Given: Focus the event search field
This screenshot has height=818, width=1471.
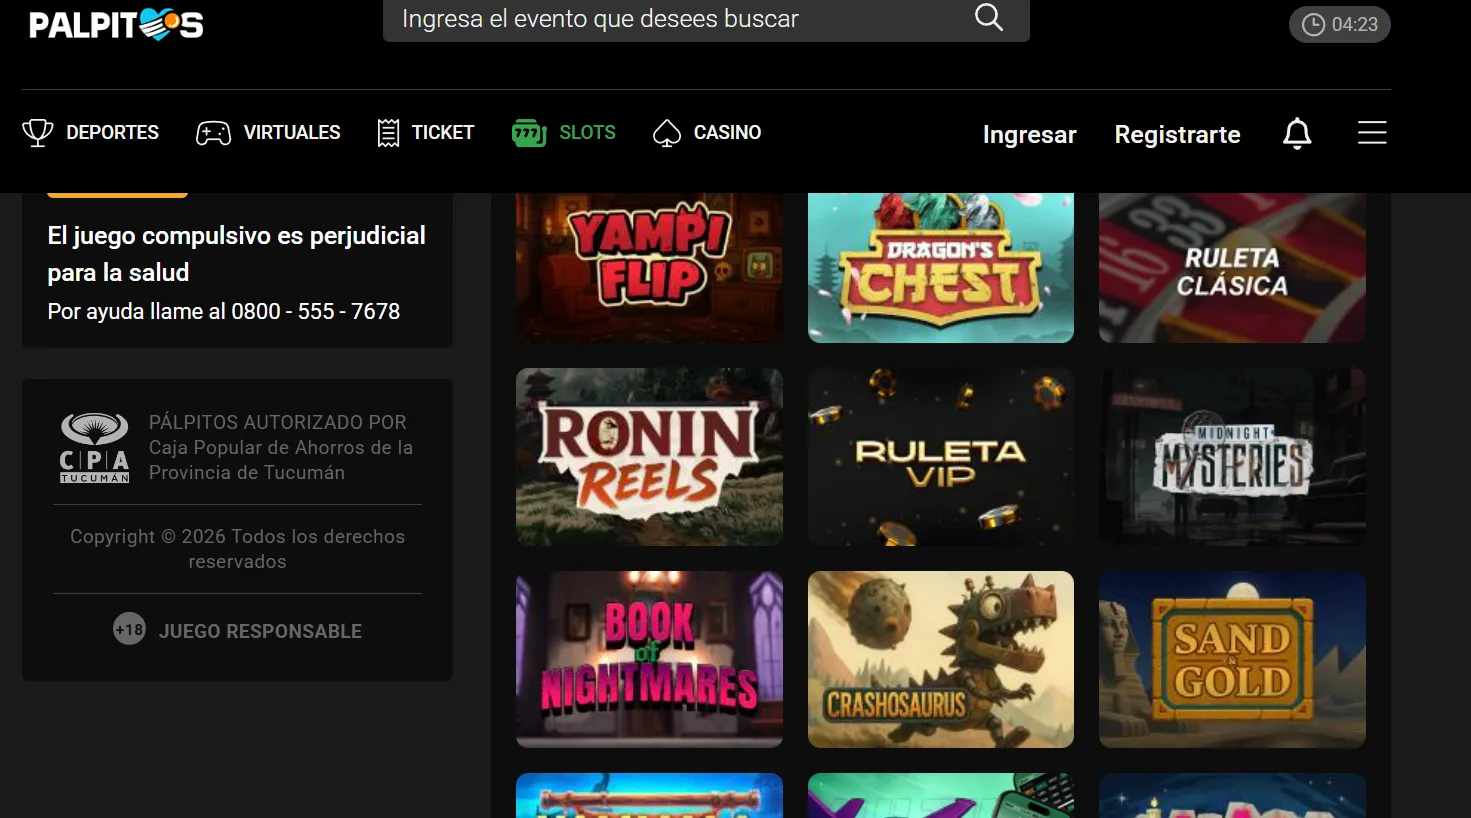Looking at the screenshot, I should click(680, 19).
